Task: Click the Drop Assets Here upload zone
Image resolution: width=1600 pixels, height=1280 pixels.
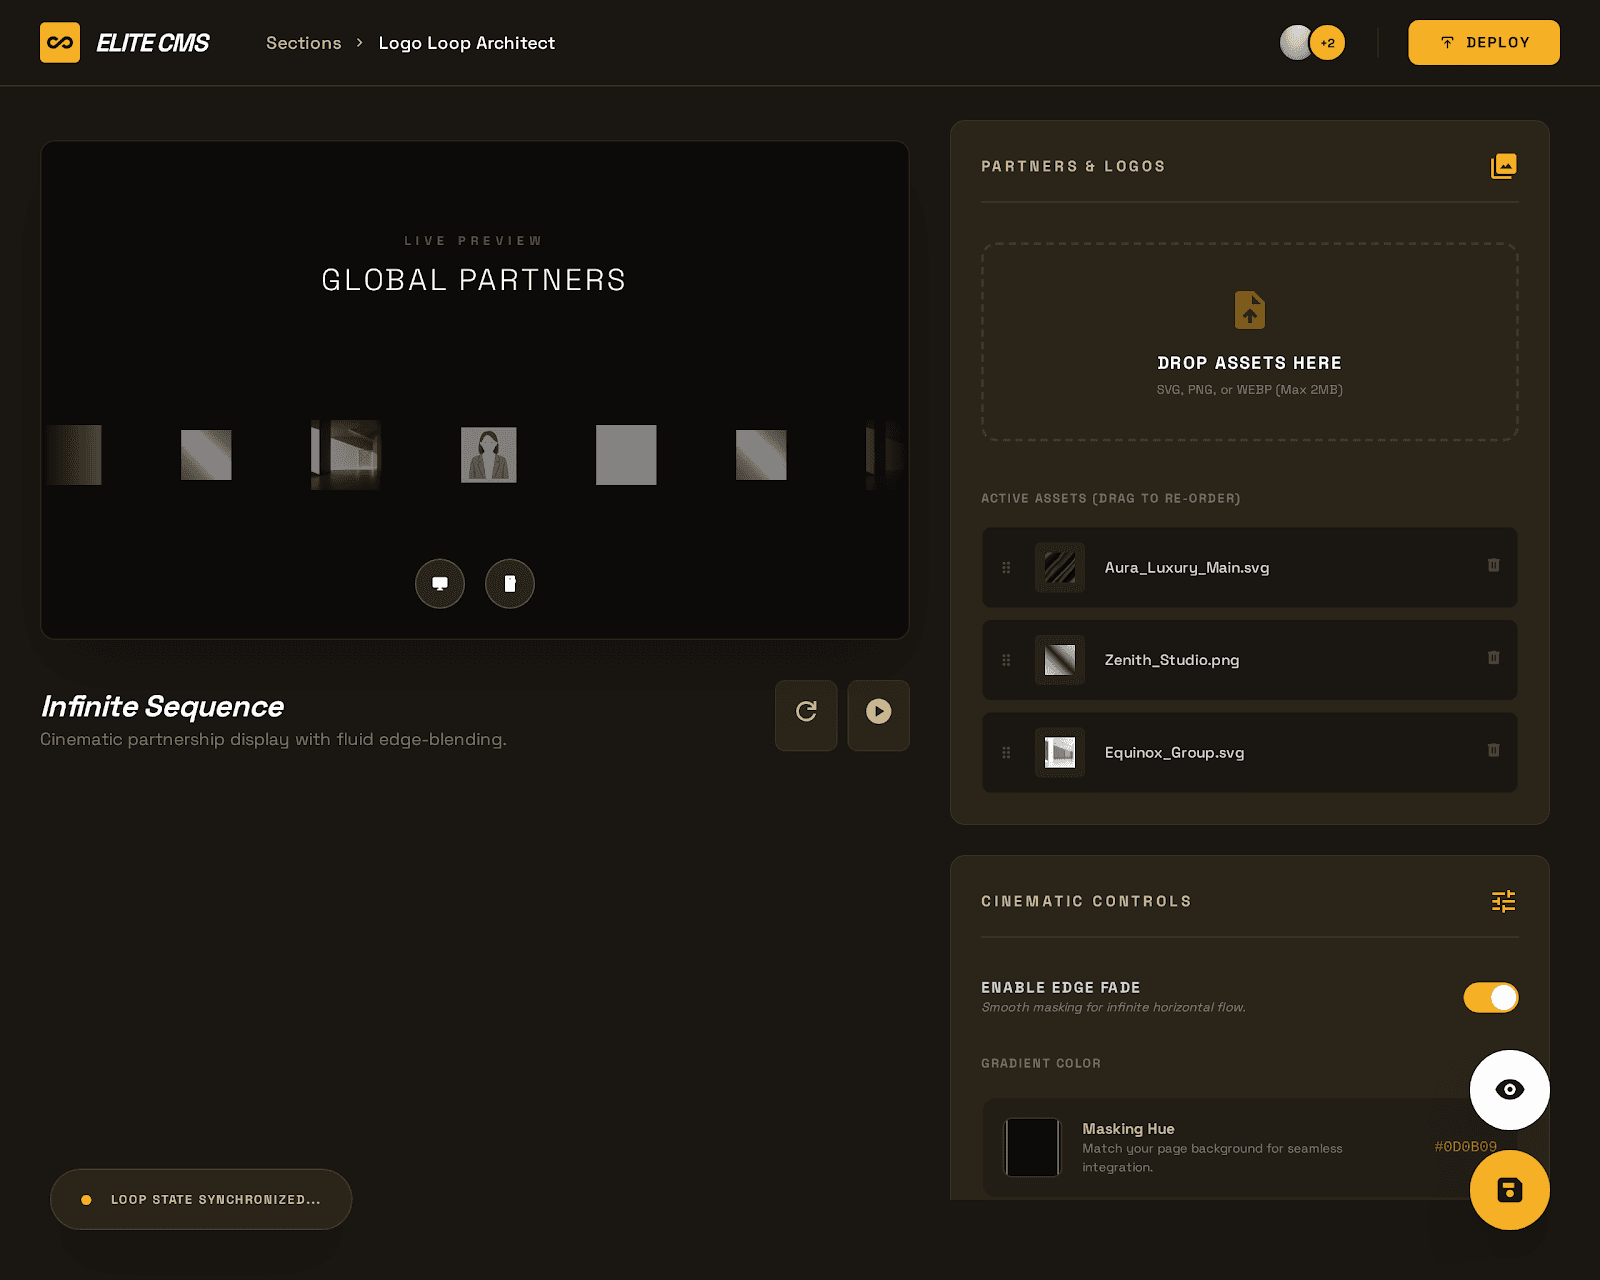Action: click(x=1249, y=341)
